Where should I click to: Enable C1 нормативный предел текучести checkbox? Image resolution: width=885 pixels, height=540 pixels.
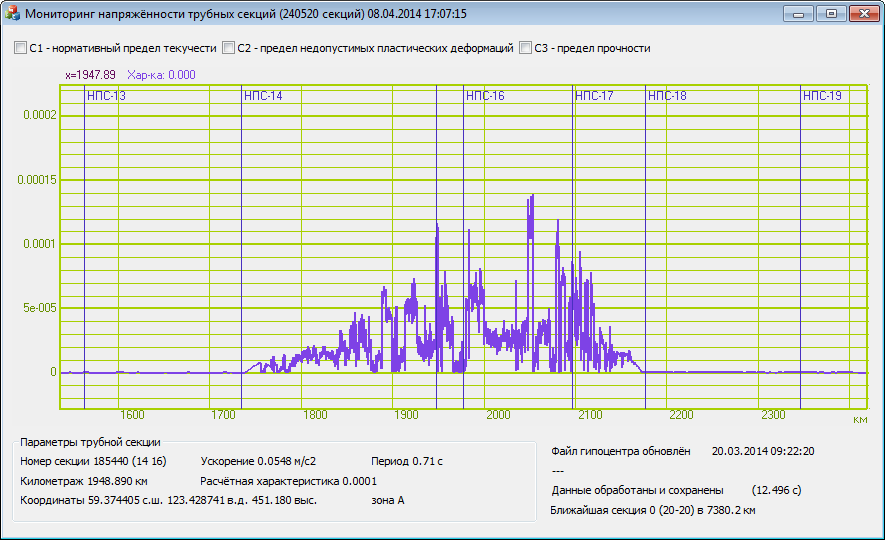click(x=20, y=48)
